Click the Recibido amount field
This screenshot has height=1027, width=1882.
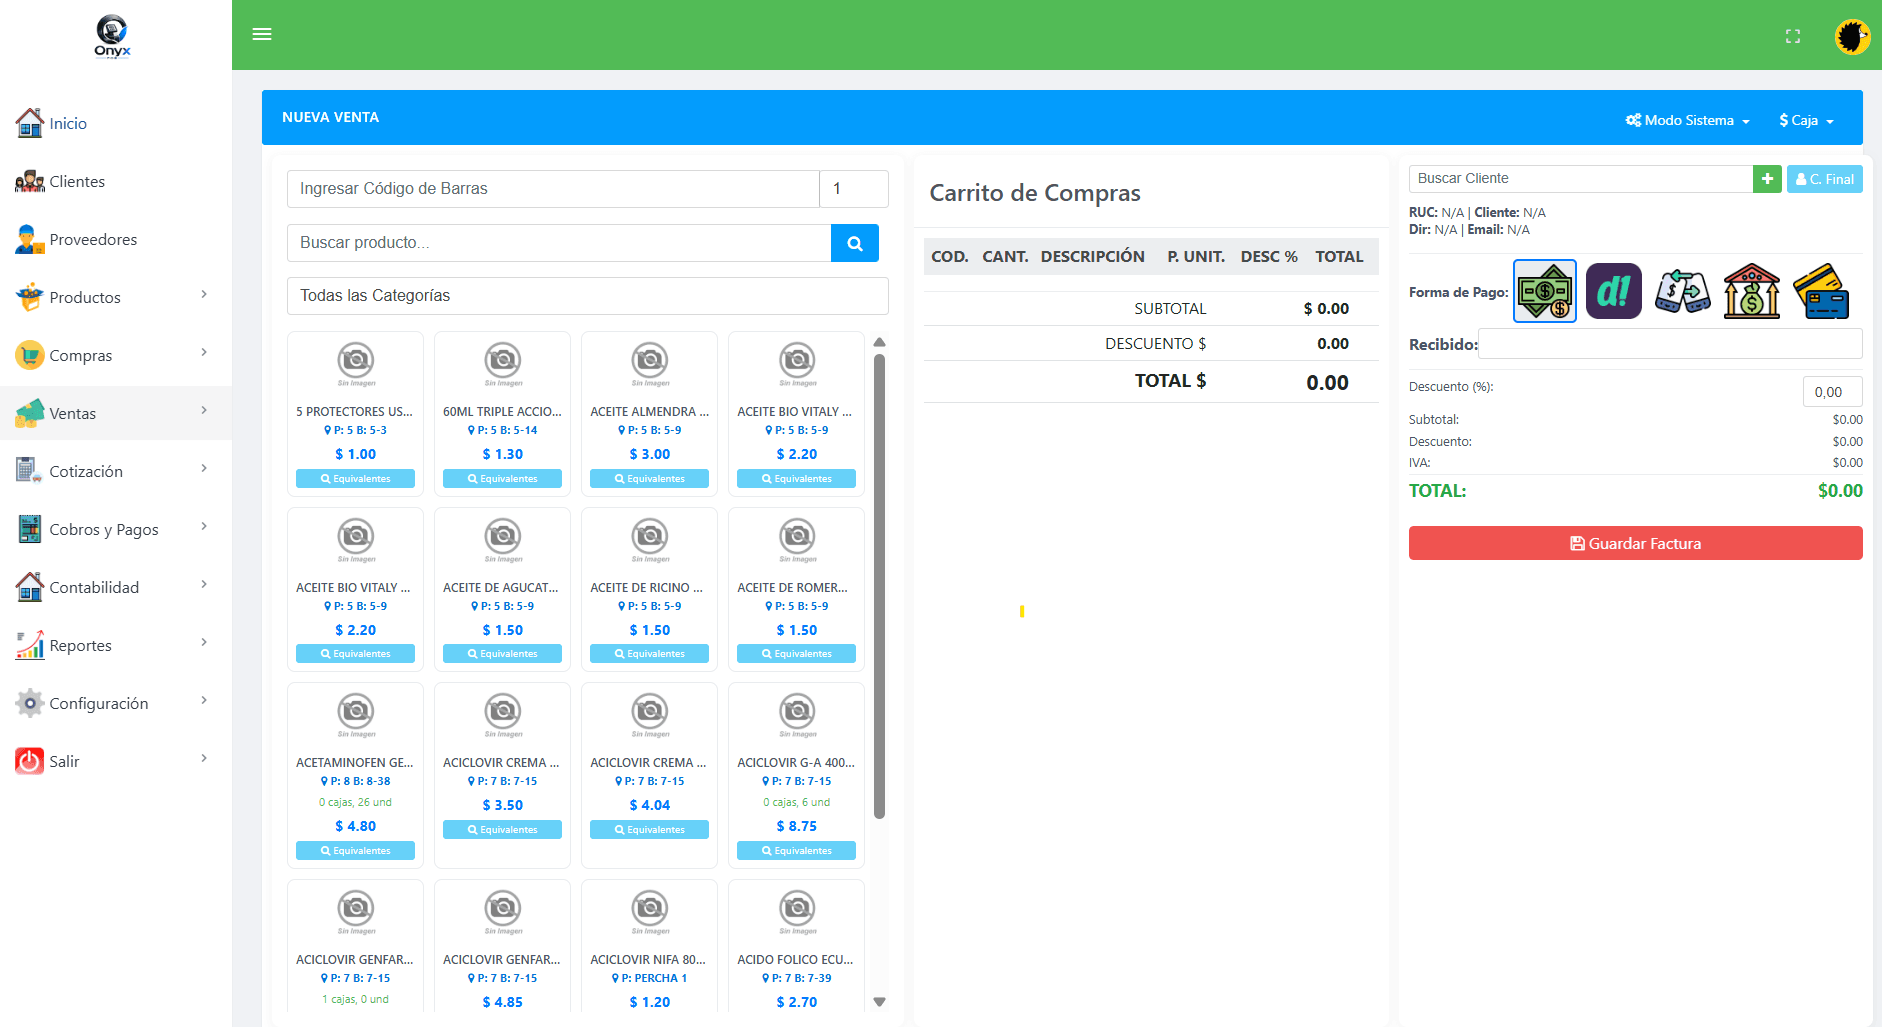point(1670,344)
